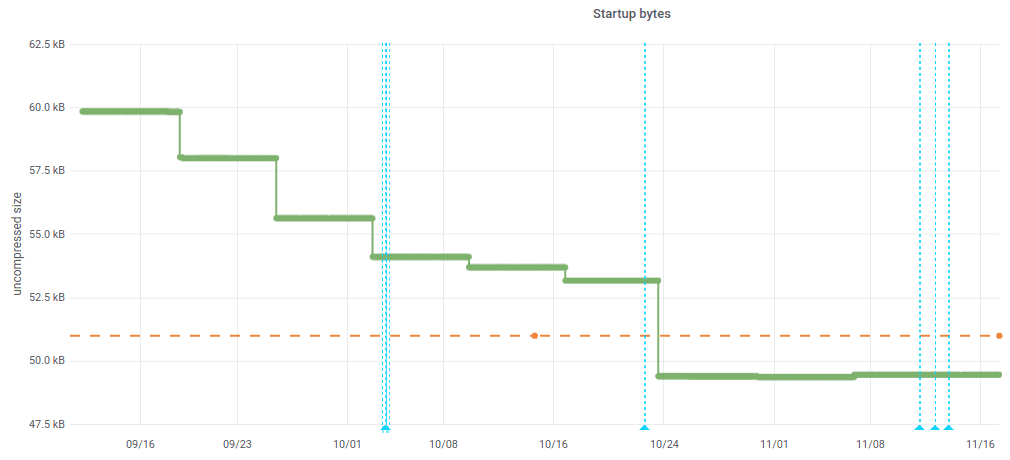Open the Startup bytes panel title menu
1010x460 pixels.
click(x=631, y=14)
